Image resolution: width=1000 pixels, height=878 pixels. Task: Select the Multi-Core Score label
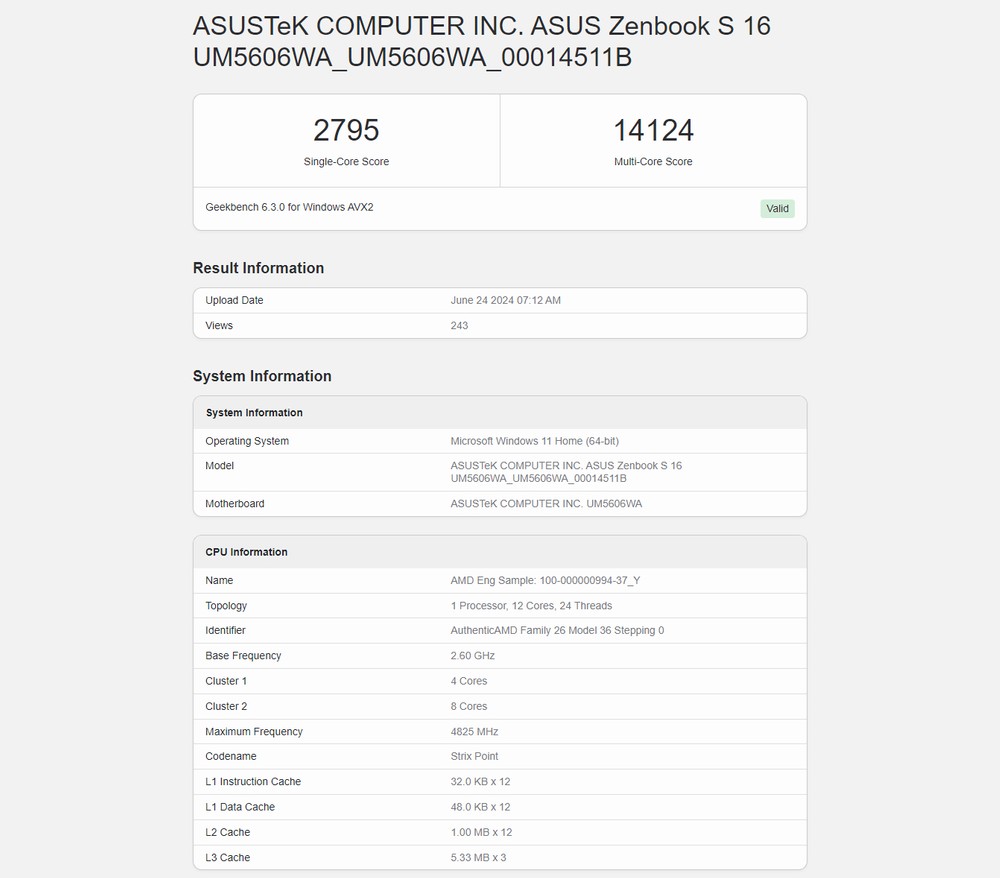653,162
